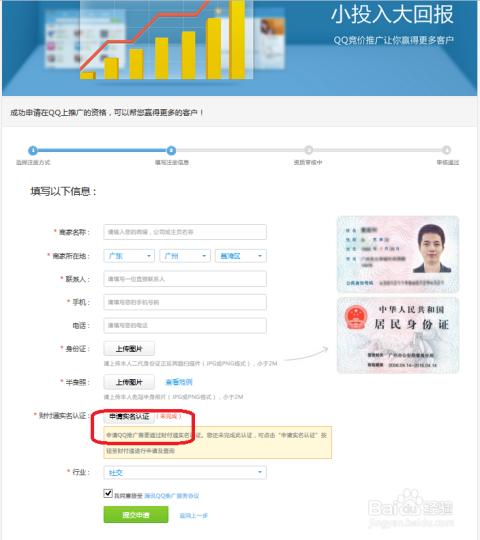The image size is (480, 540).
Task: Click the green 提交申请 button
Action: coord(136,515)
